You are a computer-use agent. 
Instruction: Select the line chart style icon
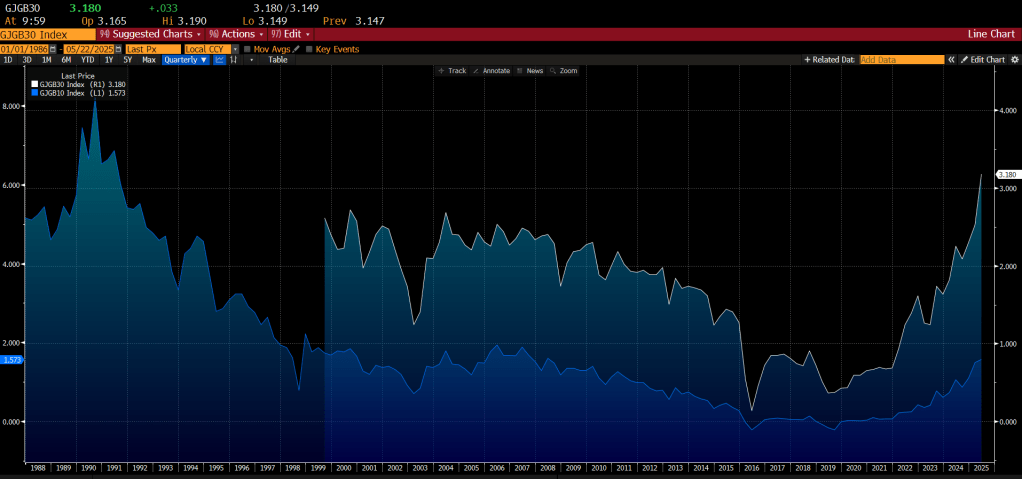219,60
